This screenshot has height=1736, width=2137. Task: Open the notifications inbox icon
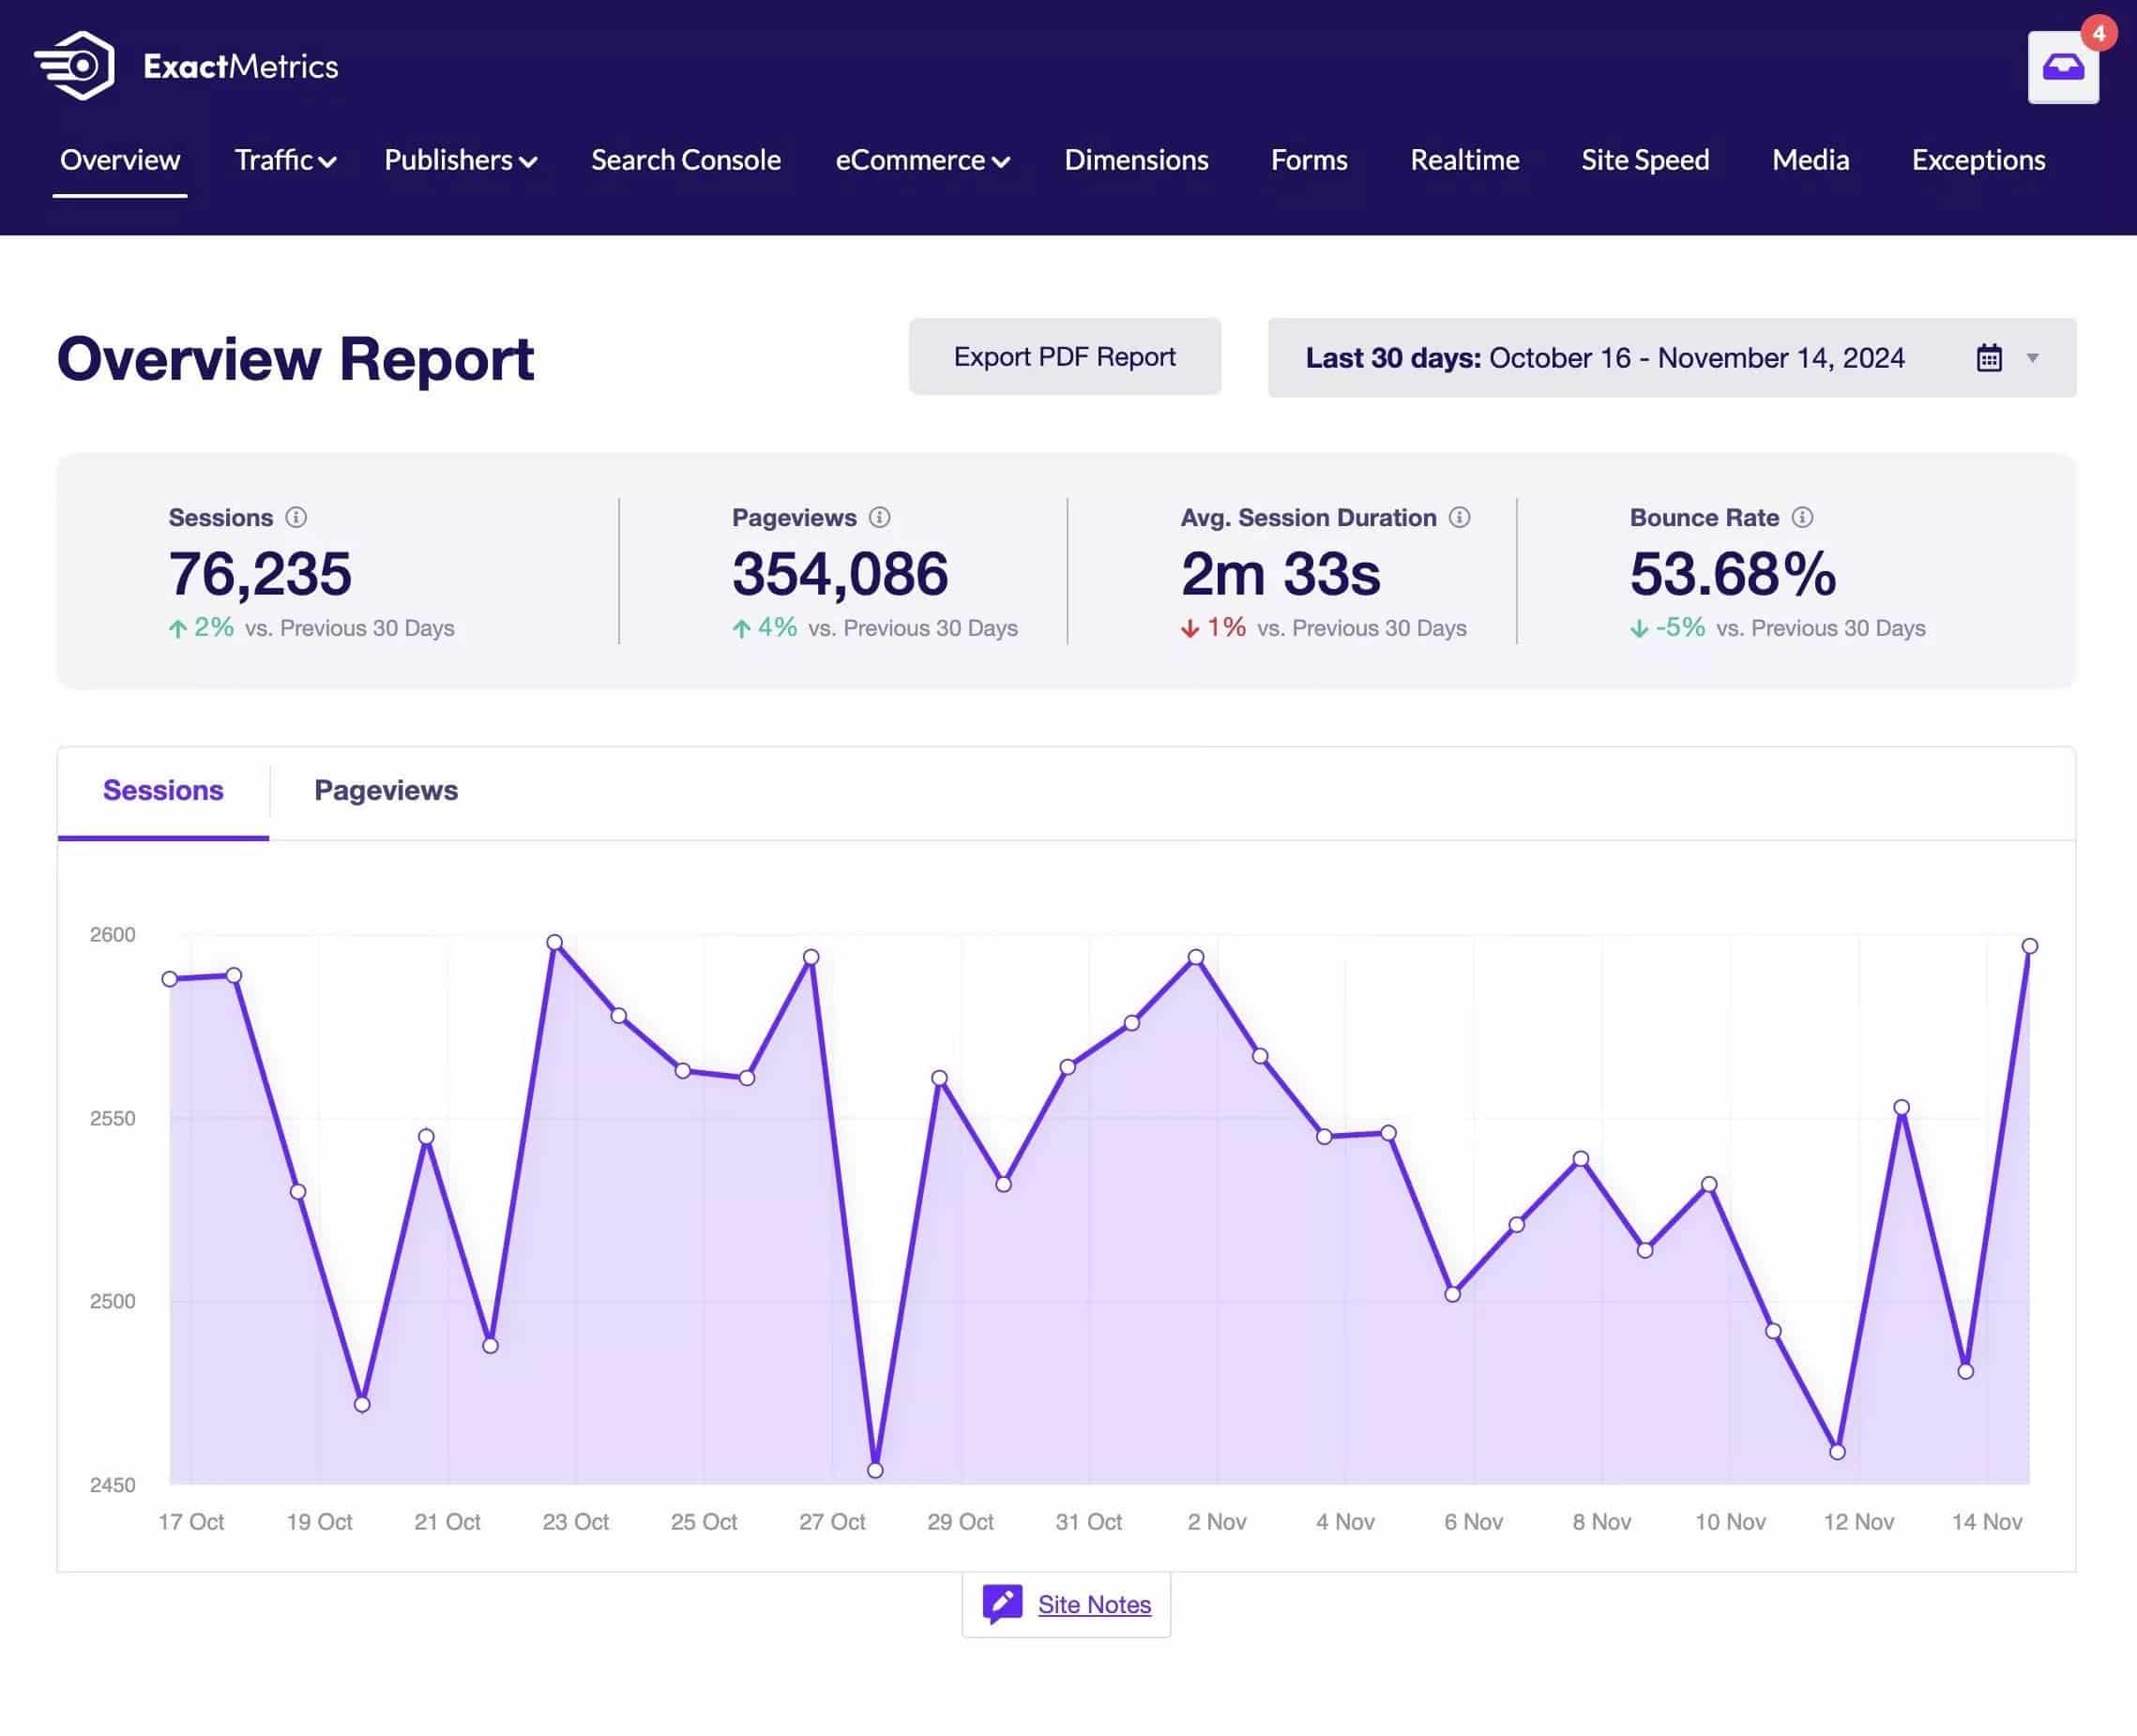pyautogui.click(x=2062, y=67)
